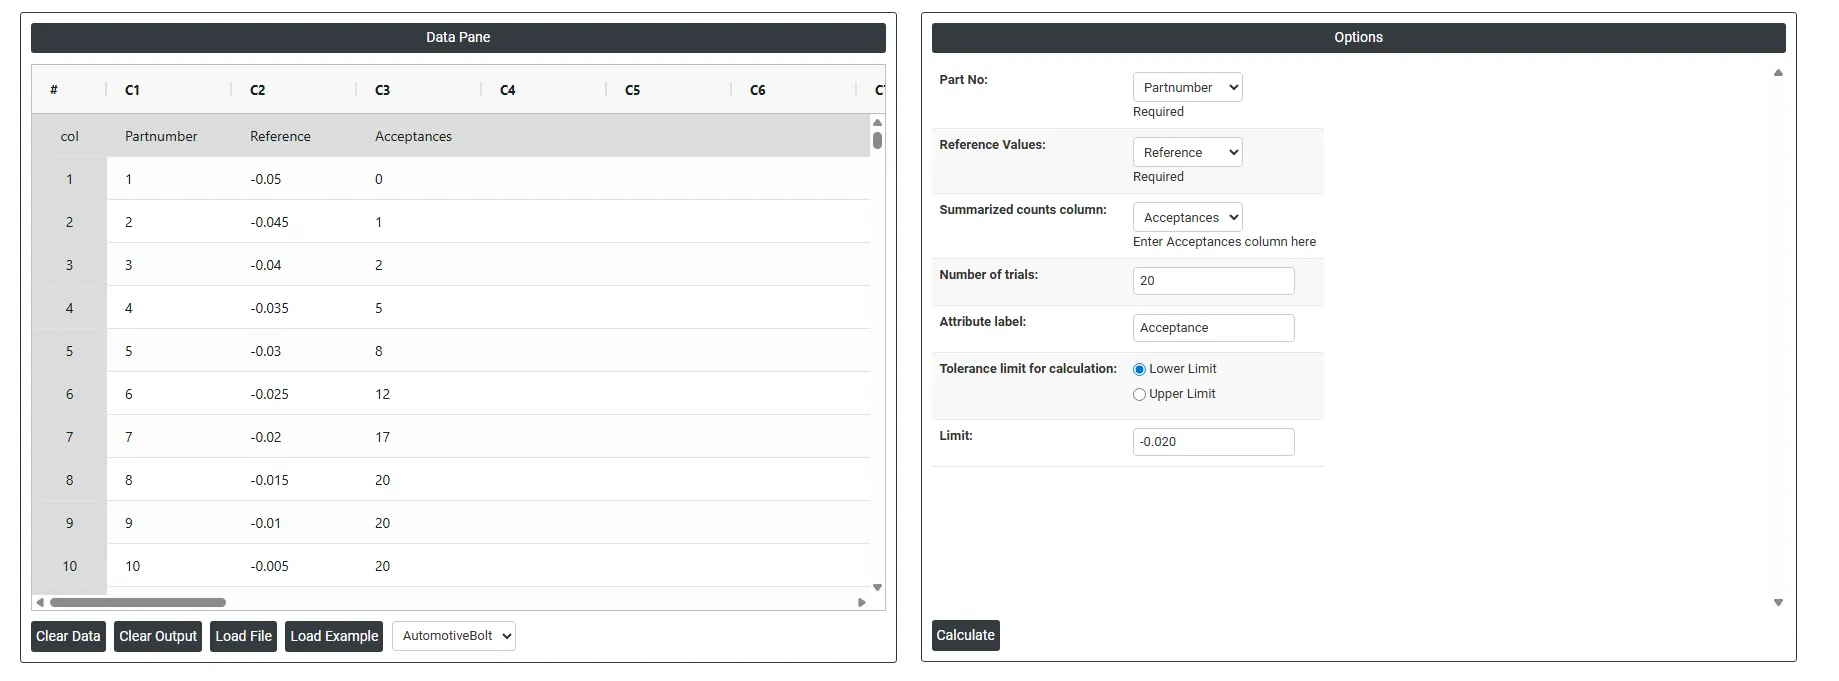Select the Upper Limit radio button
This screenshot has width=1839, height=681.
pyautogui.click(x=1139, y=394)
